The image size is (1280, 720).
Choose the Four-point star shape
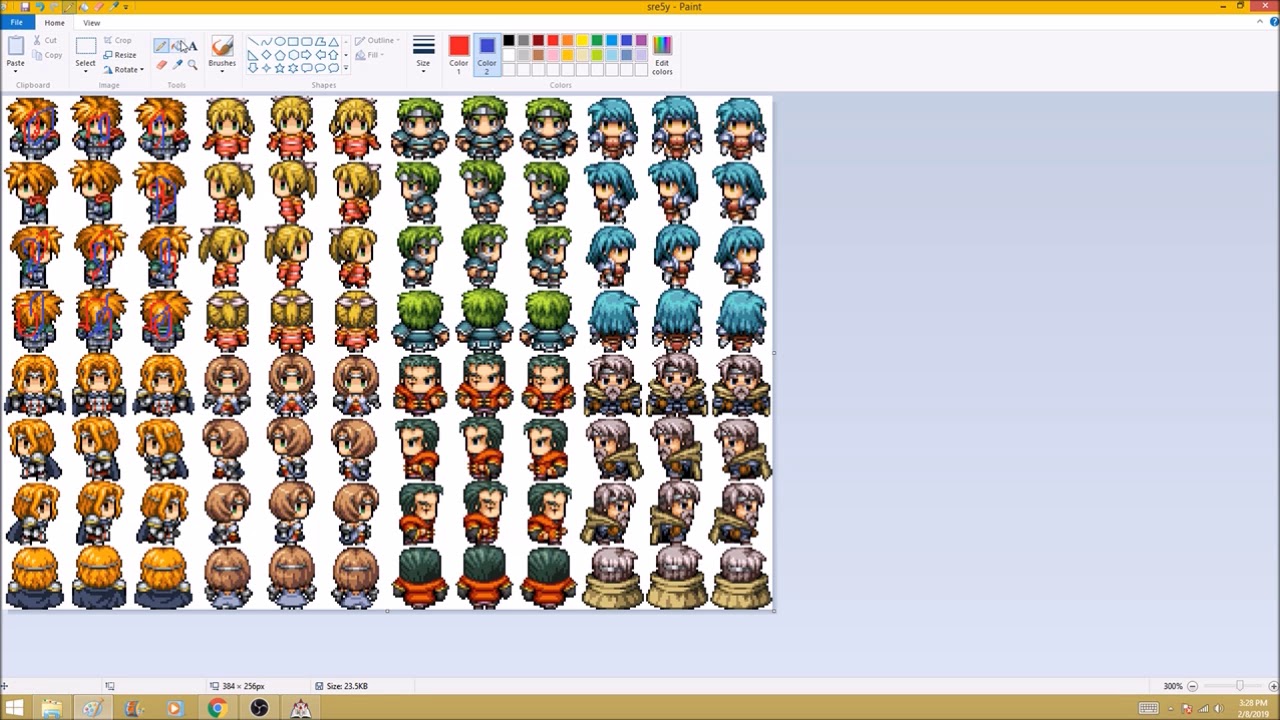coord(267,68)
